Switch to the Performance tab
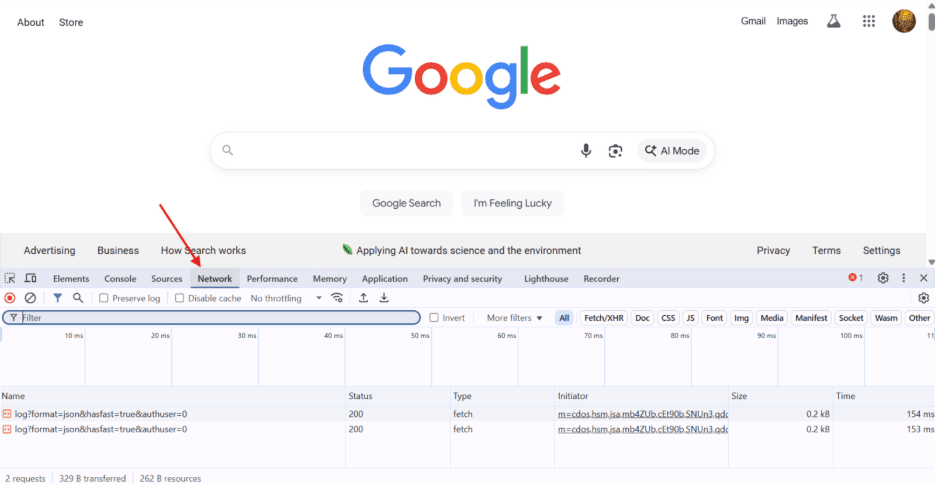The width and height of the screenshot is (936, 484). click(x=272, y=279)
